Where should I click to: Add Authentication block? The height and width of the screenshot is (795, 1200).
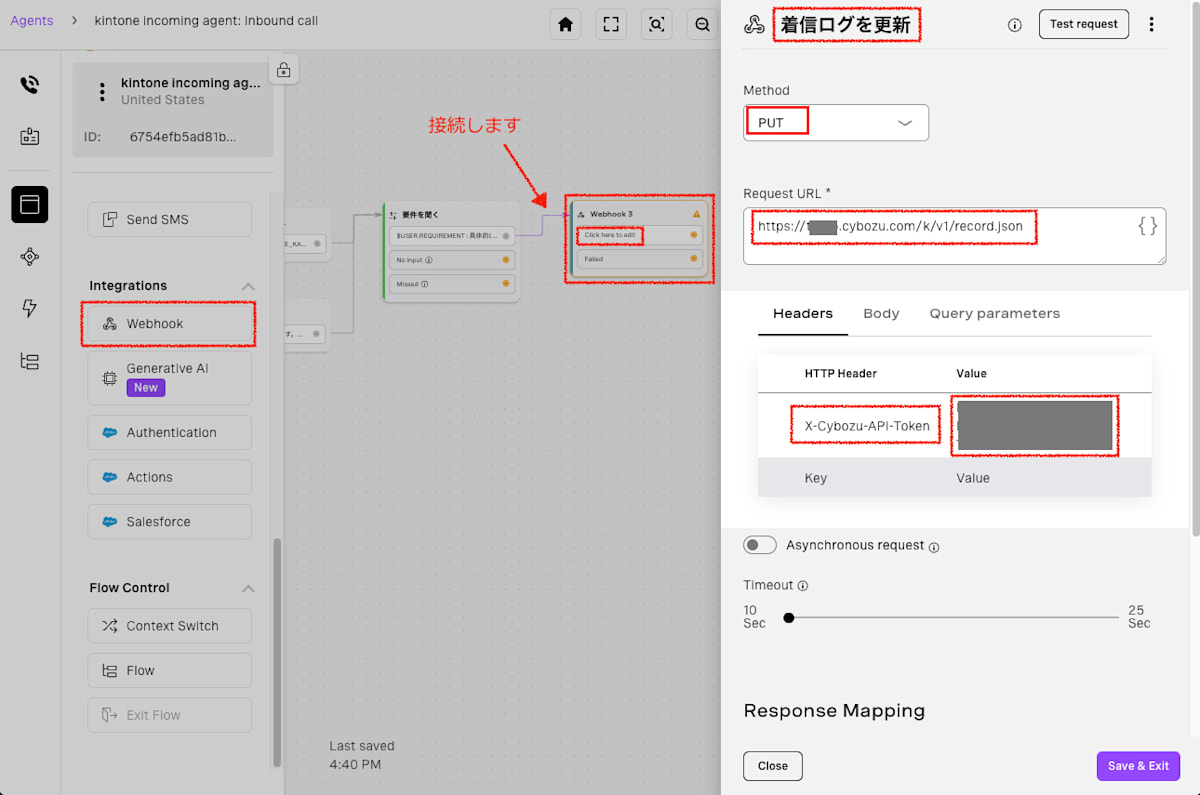tap(170, 433)
